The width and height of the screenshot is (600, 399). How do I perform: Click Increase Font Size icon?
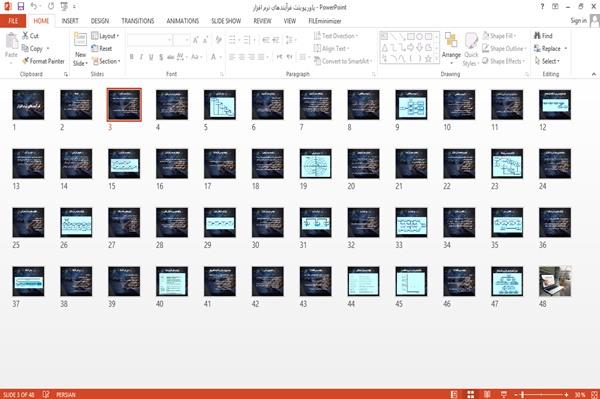point(196,40)
